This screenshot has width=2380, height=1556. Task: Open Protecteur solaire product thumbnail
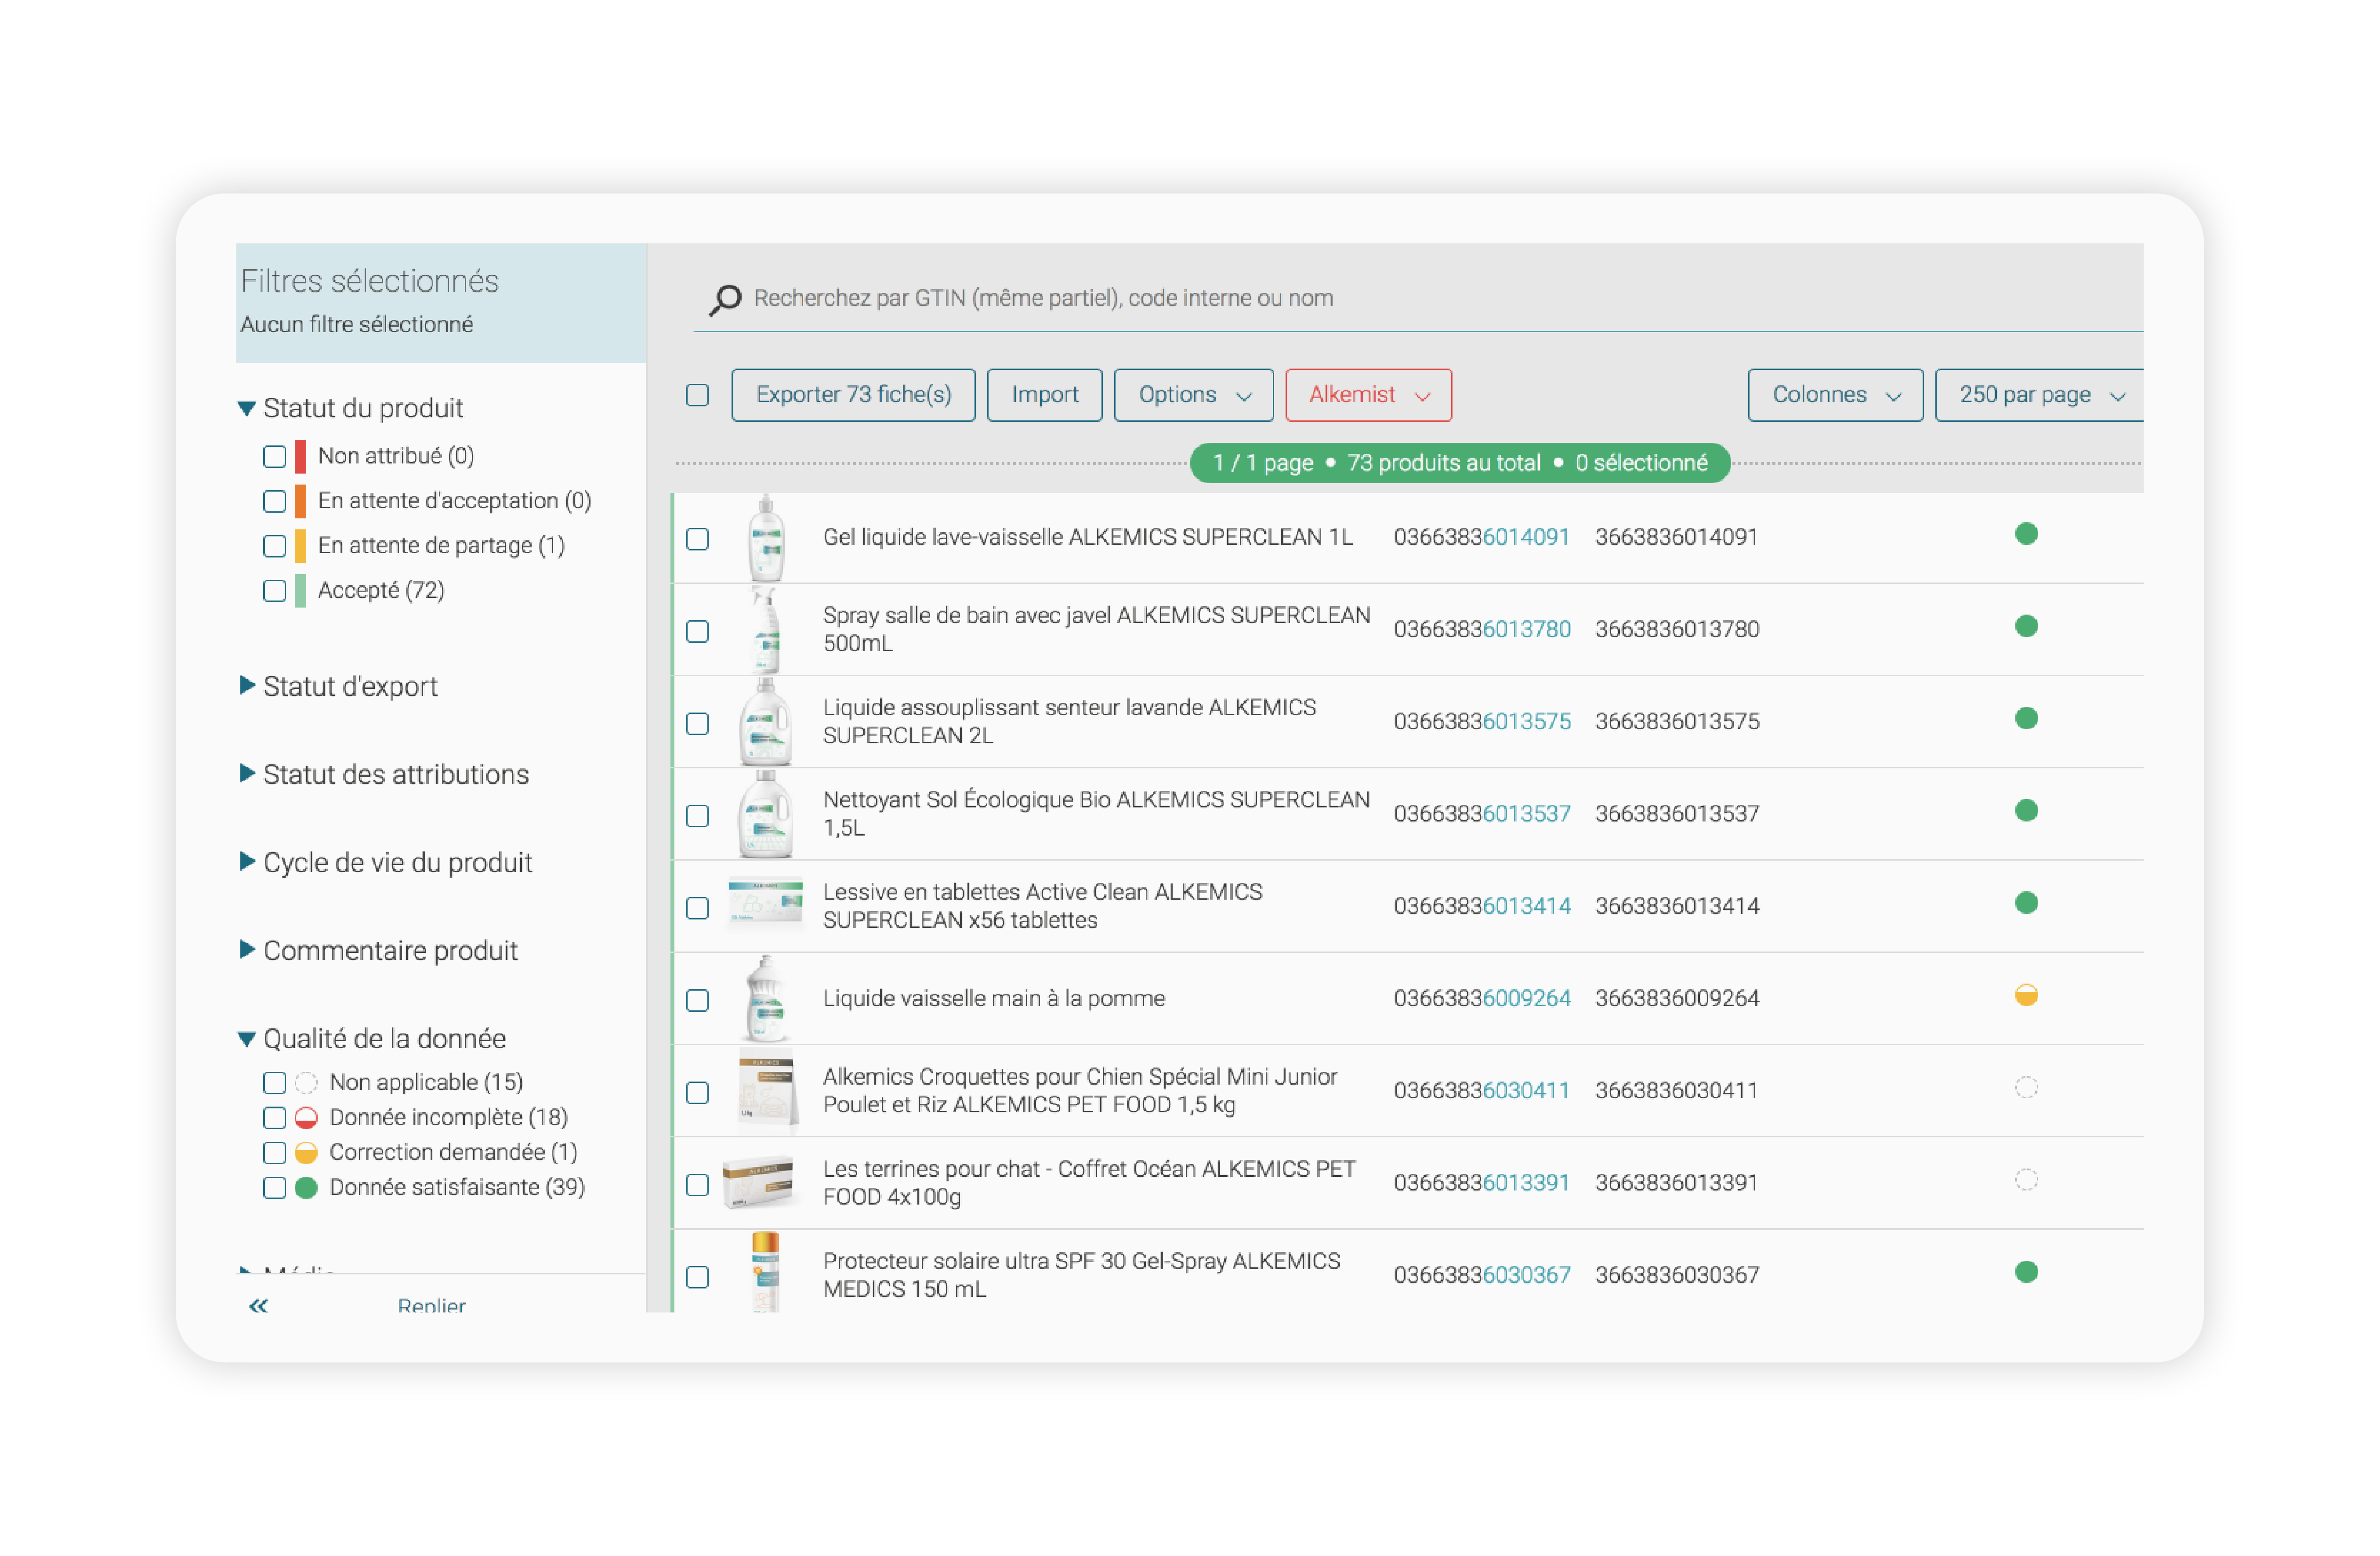point(766,1272)
